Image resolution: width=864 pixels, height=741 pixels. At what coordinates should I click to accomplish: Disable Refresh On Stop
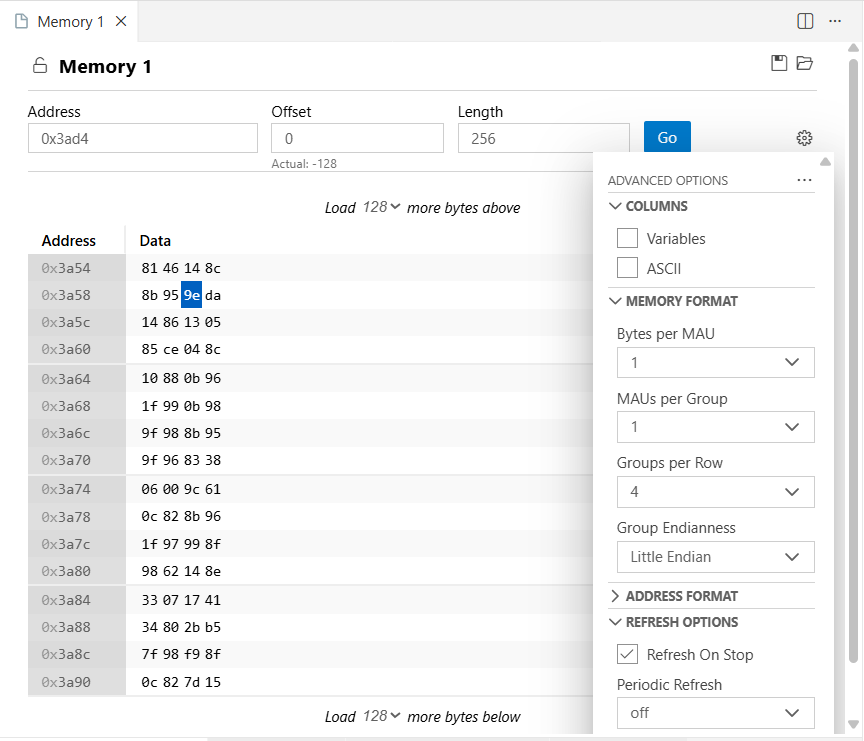coord(626,654)
